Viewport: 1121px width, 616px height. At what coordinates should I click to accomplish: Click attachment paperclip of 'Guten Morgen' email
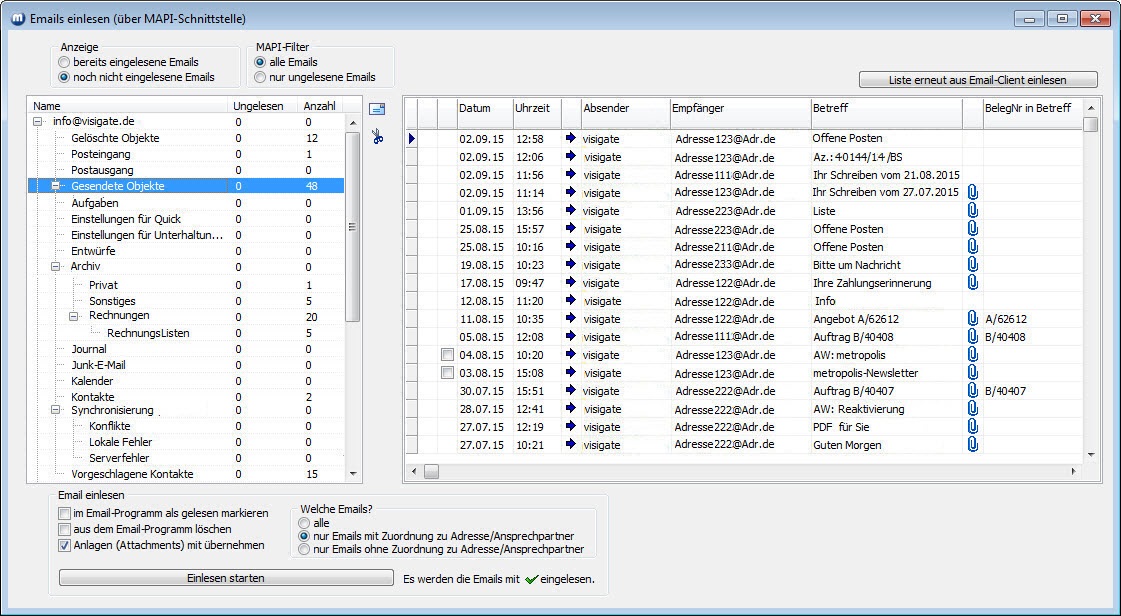coord(972,445)
